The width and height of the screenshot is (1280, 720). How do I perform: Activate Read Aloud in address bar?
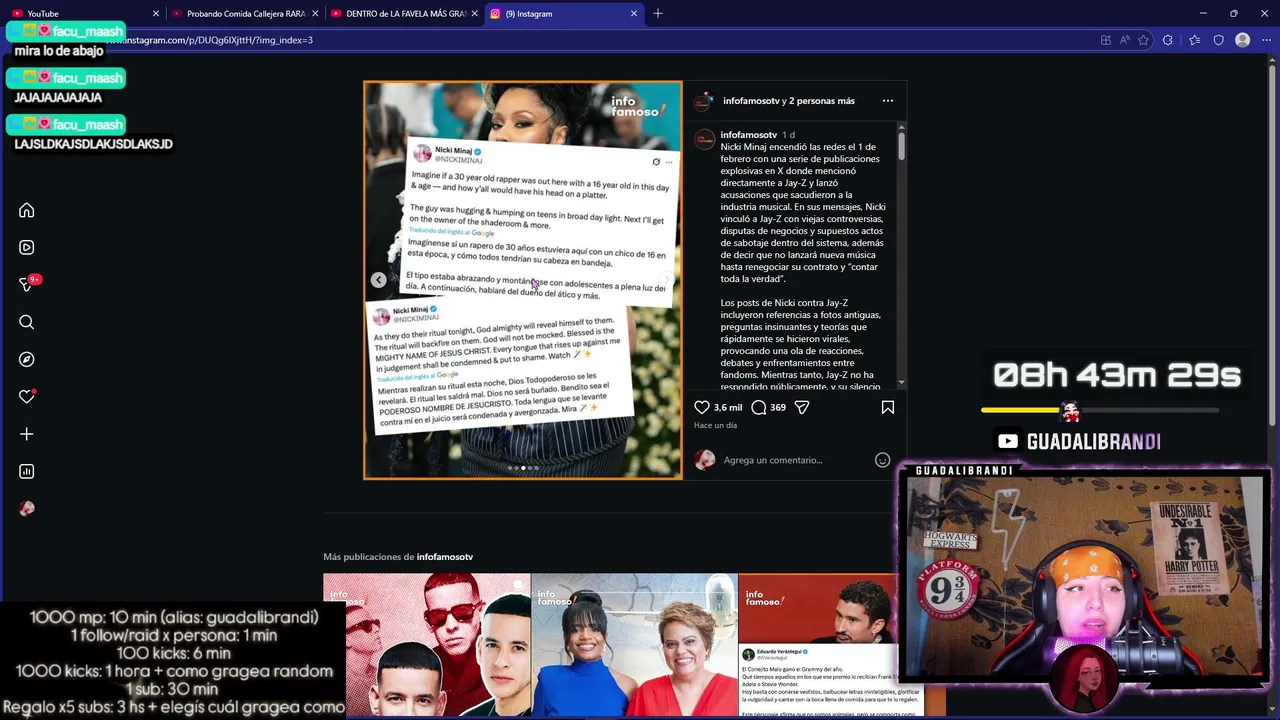click(1124, 40)
